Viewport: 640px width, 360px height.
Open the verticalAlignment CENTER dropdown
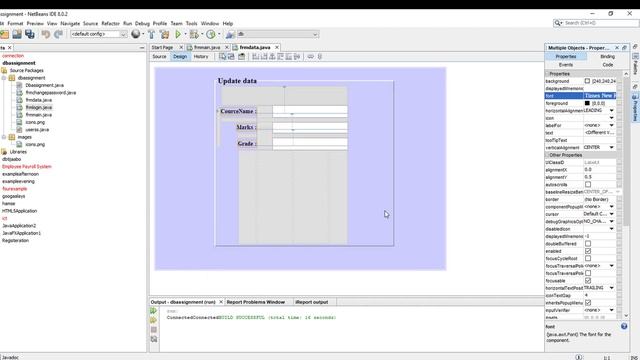pyautogui.click(x=611, y=147)
